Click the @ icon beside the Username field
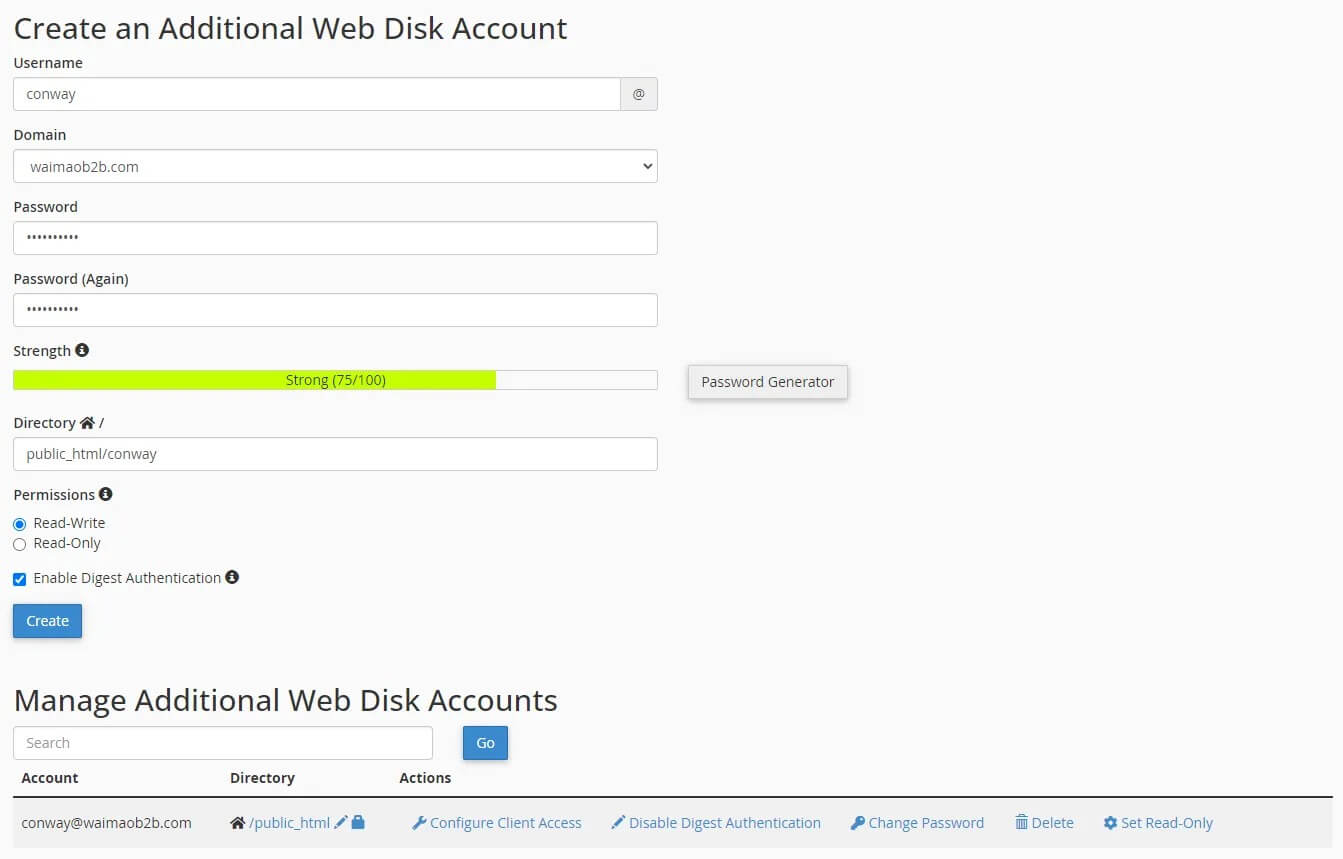The width and height of the screenshot is (1343, 859). pos(639,94)
